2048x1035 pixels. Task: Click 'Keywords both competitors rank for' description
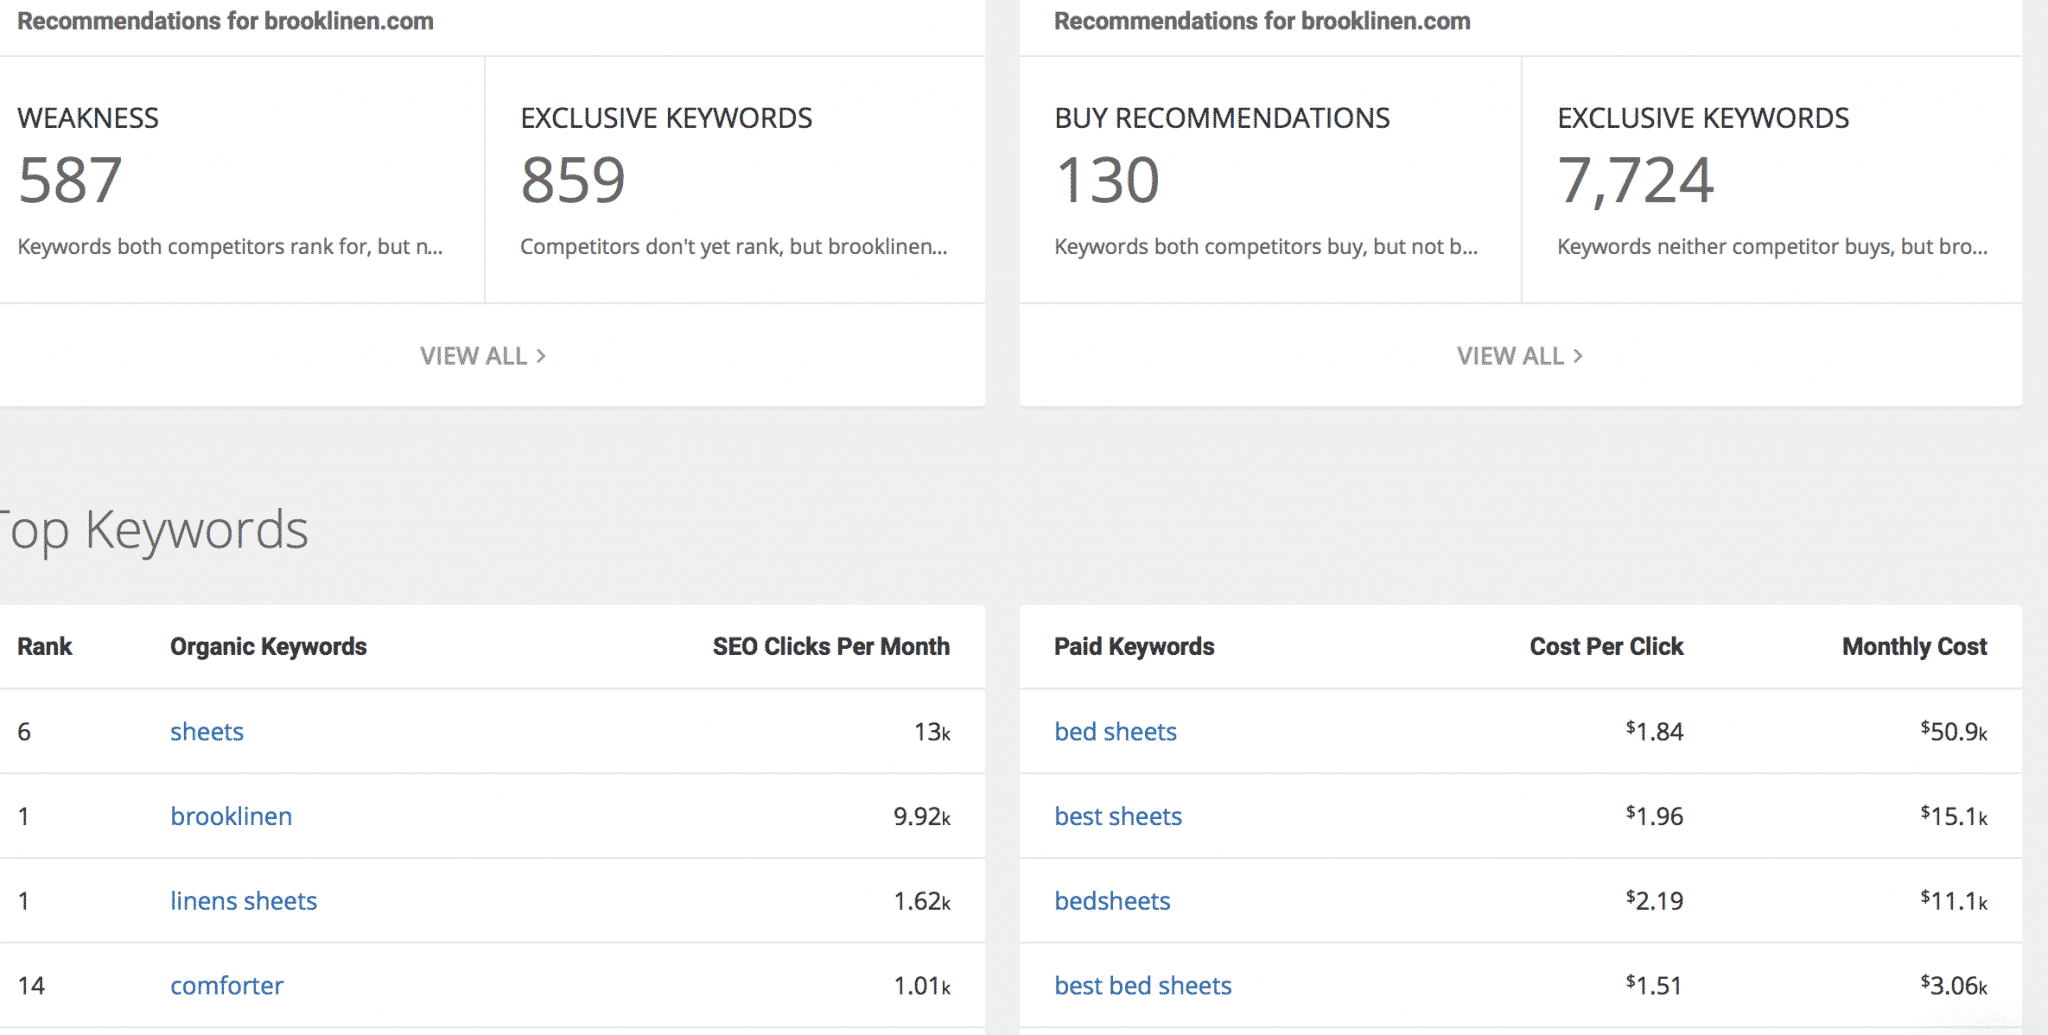[x=230, y=247]
